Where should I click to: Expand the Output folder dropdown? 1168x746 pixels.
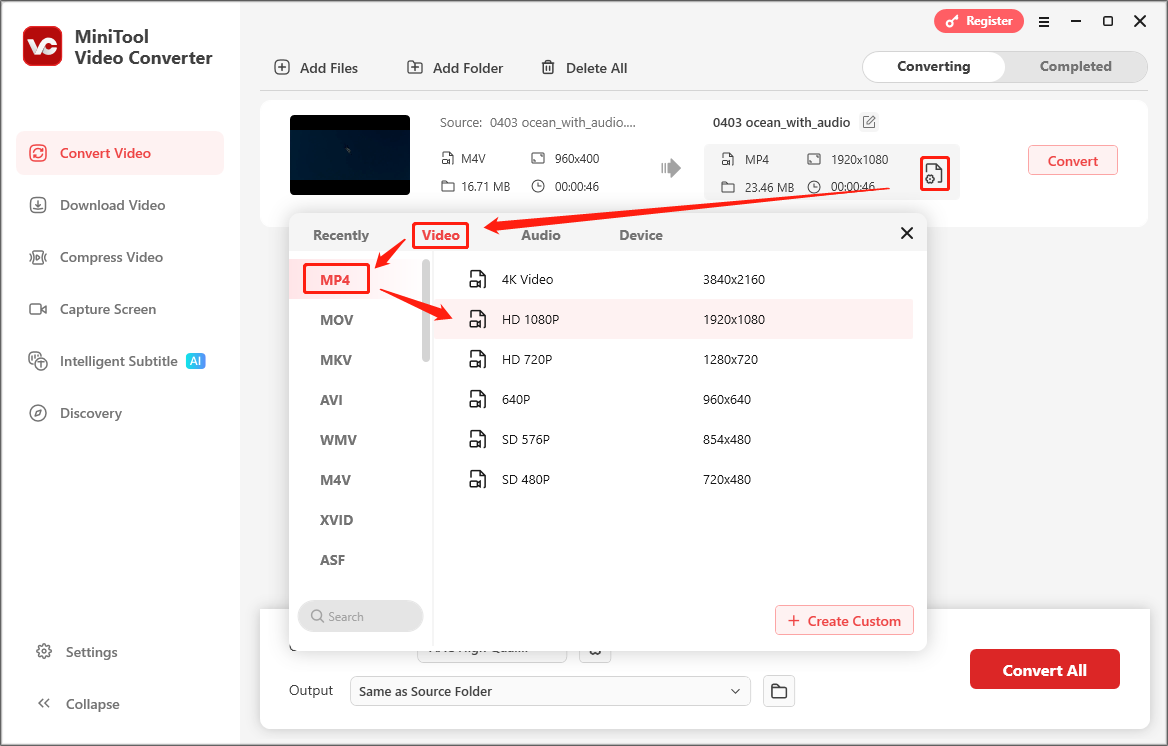pyautogui.click(x=550, y=691)
